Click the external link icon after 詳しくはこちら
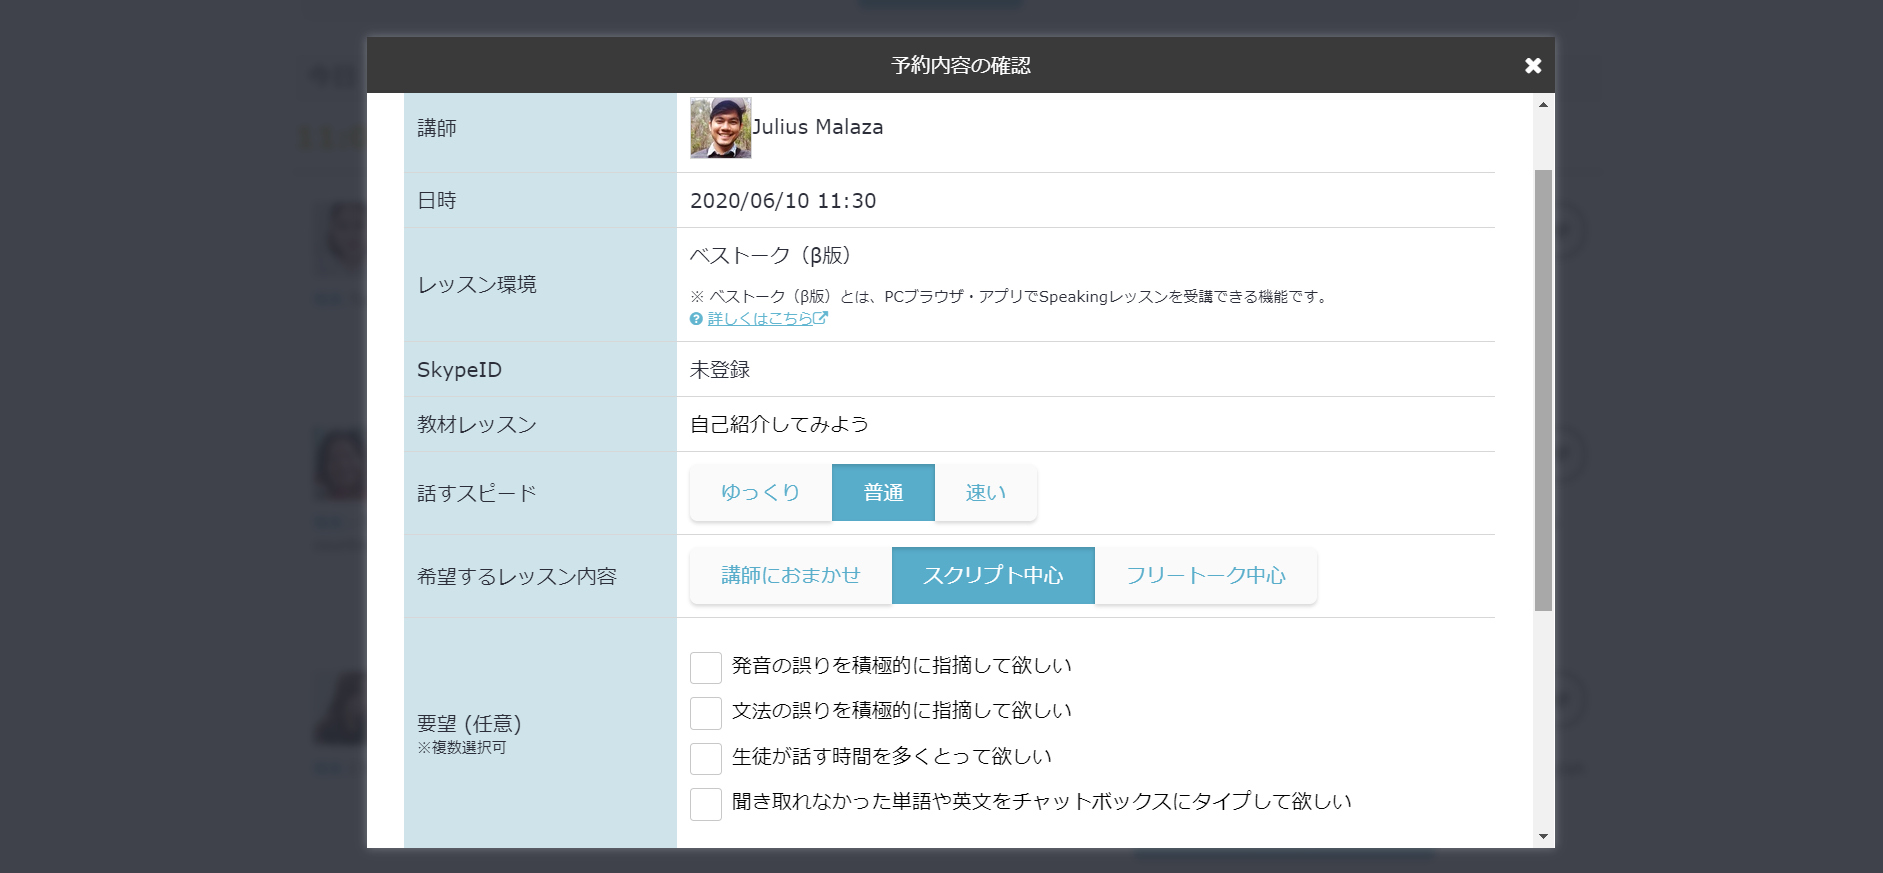This screenshot has height=873, width=1883. (821, 318)
